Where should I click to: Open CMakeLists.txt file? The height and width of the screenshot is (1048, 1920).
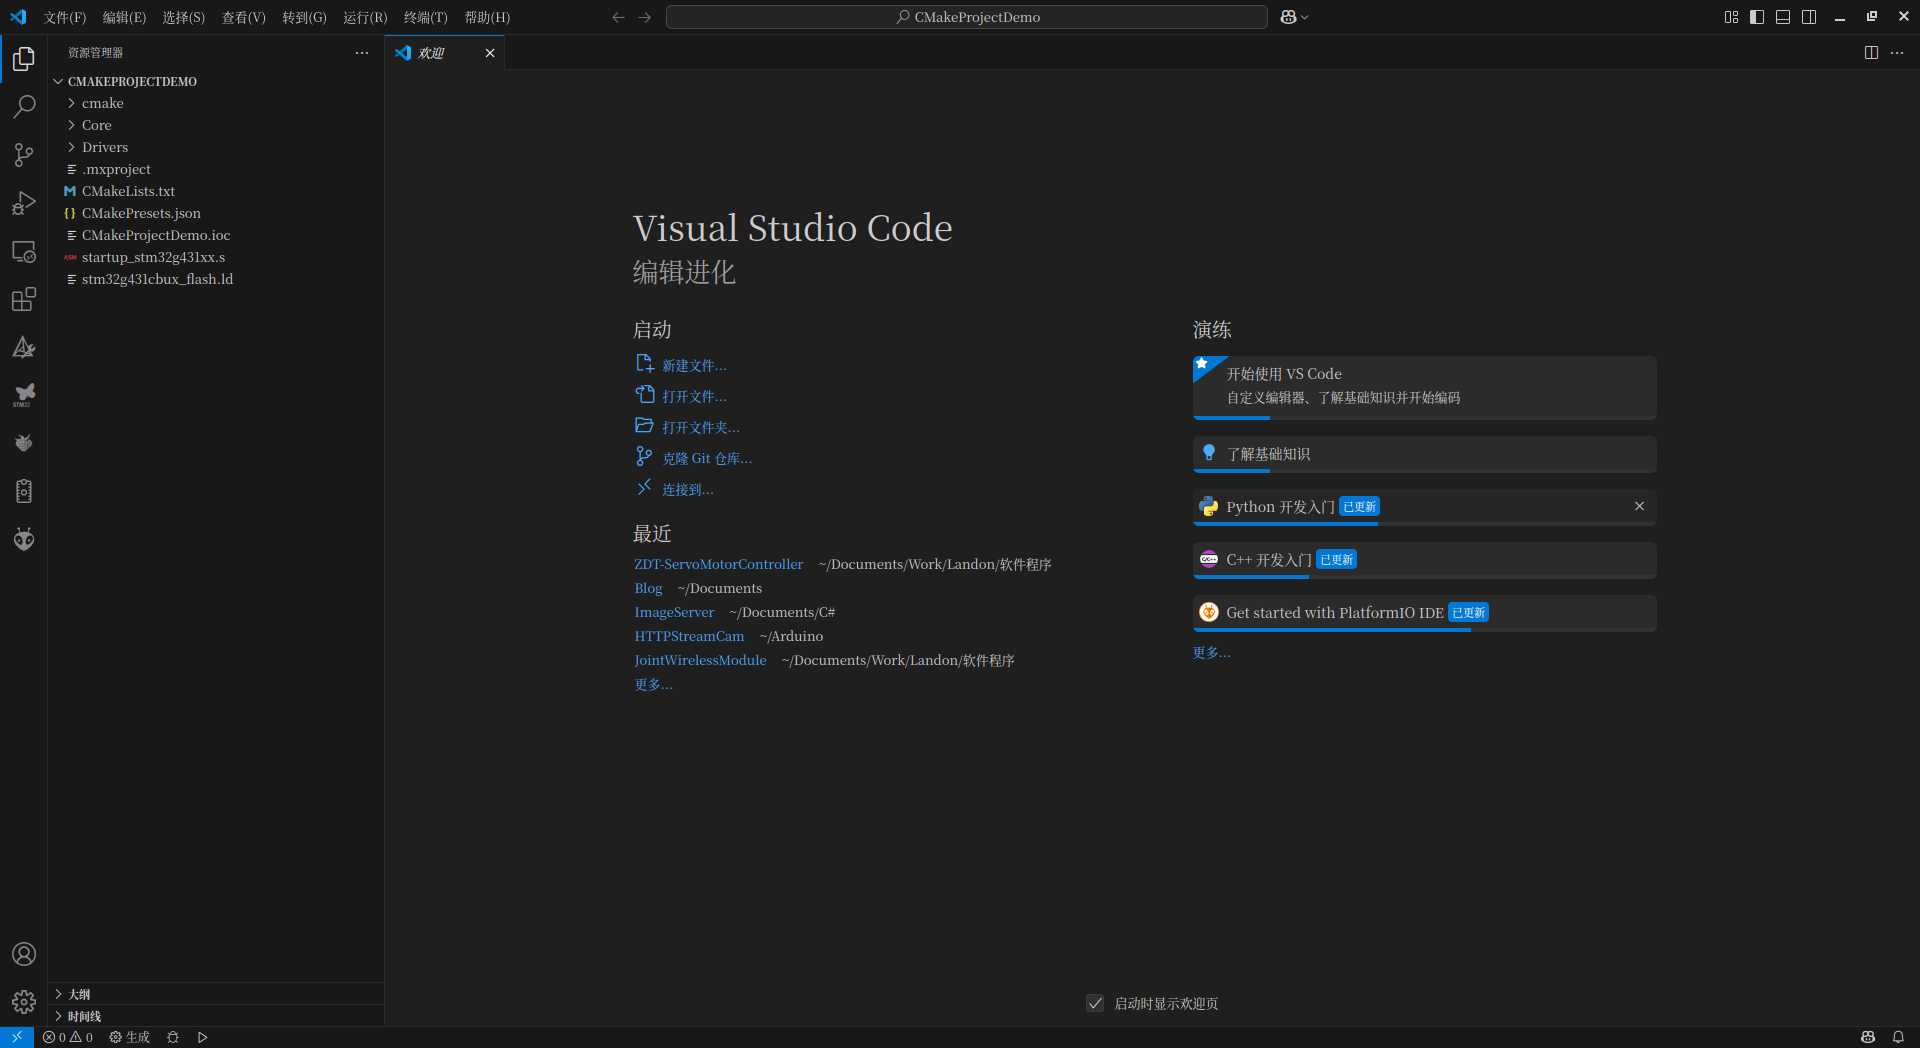click(216, 191)
